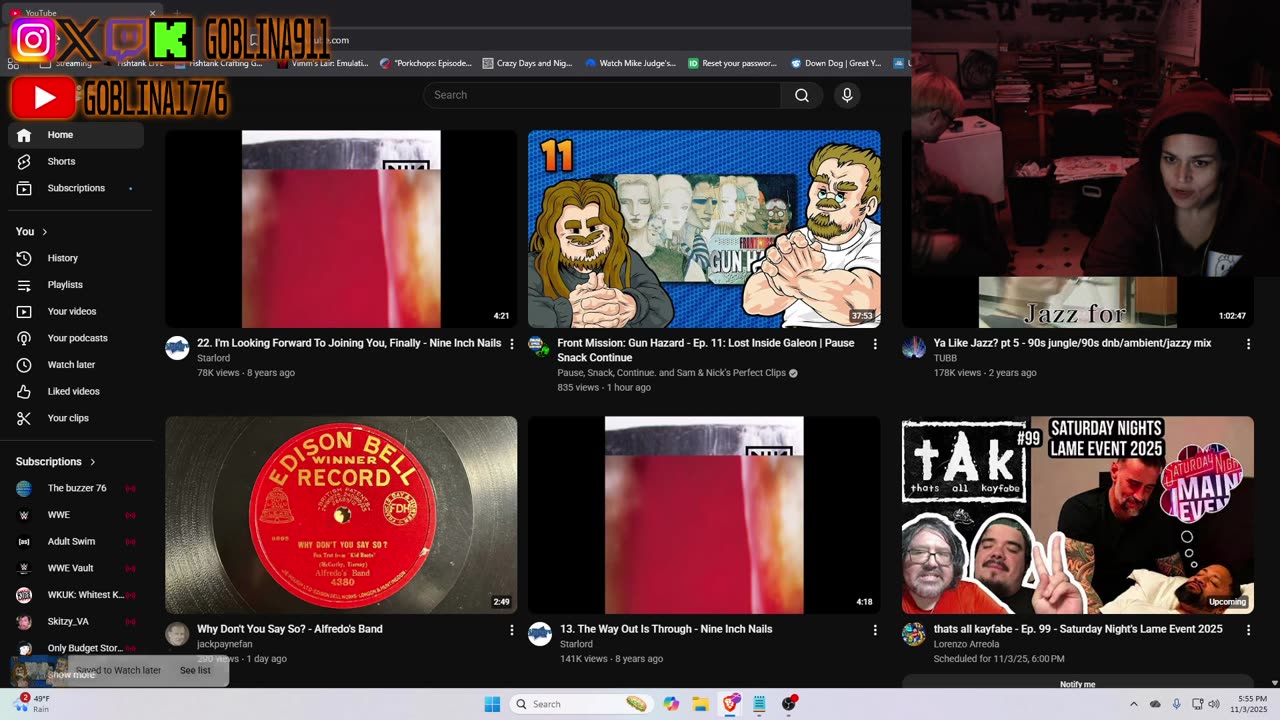Open Skitzy_VA channel subscription
This screenshot has width=1280, height=720.
[76, 621]
